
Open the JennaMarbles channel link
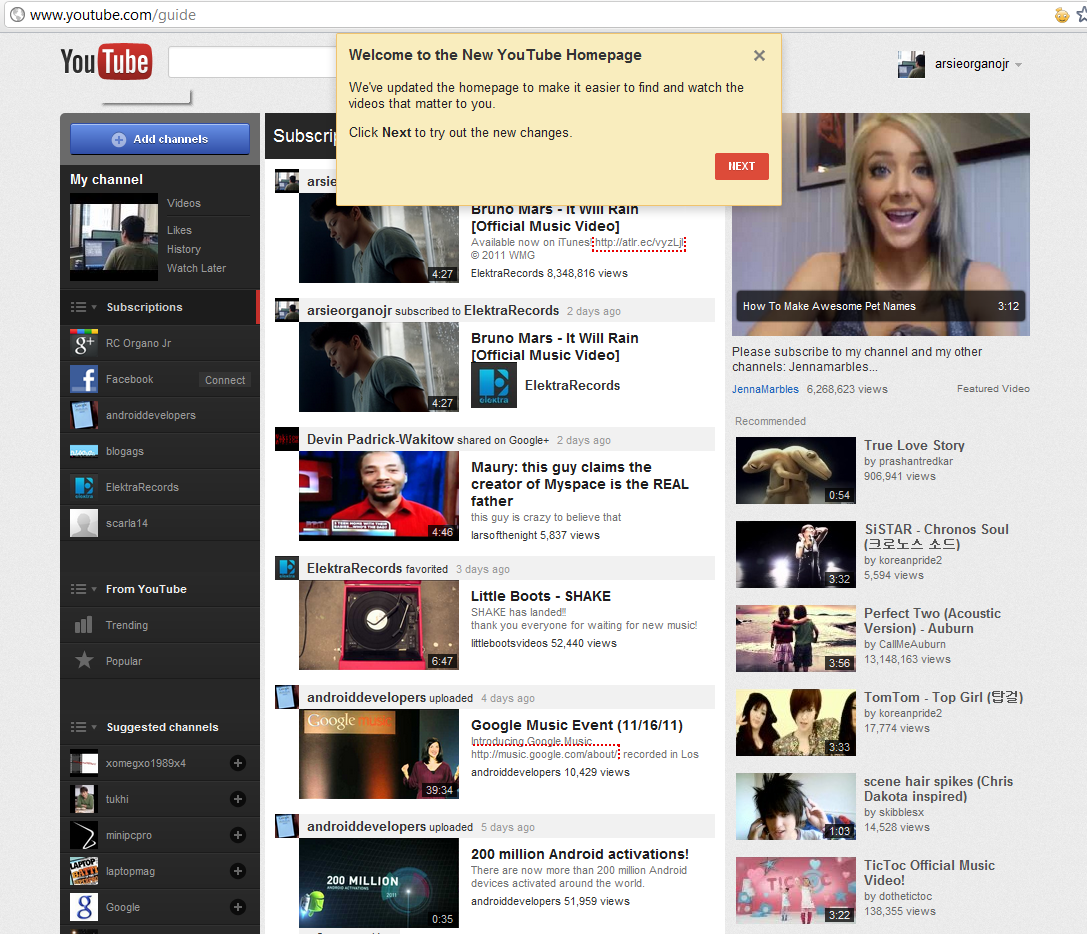(765, 389)
